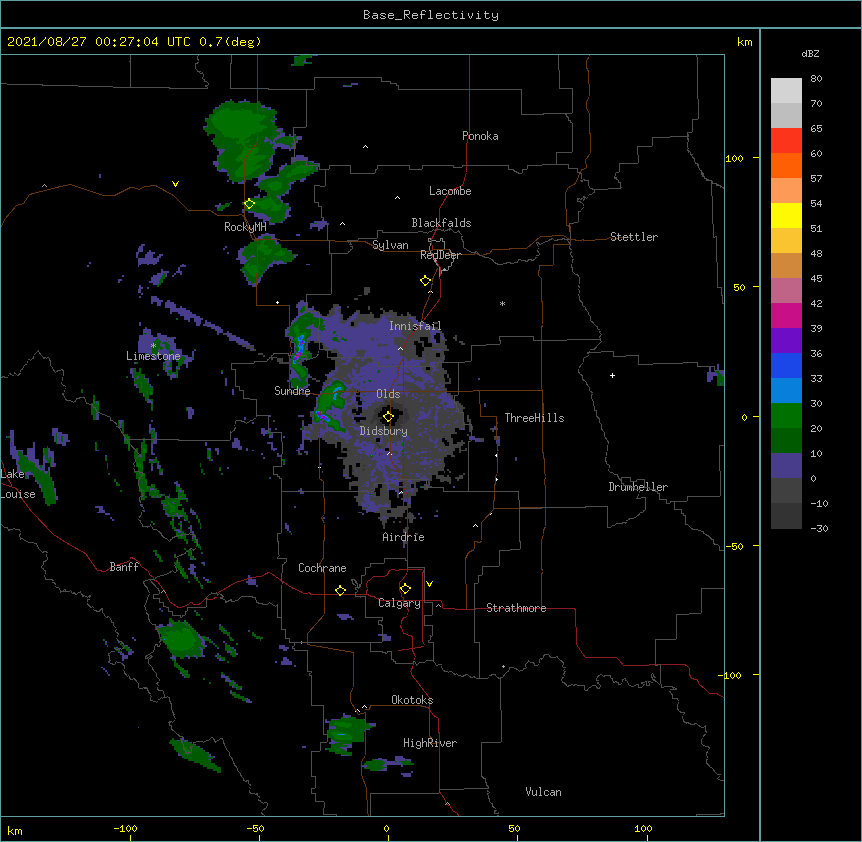The width and height of the screenshot is (862, 842).
Task: Click the Sundre town label
Action: [x=292, y=391]
